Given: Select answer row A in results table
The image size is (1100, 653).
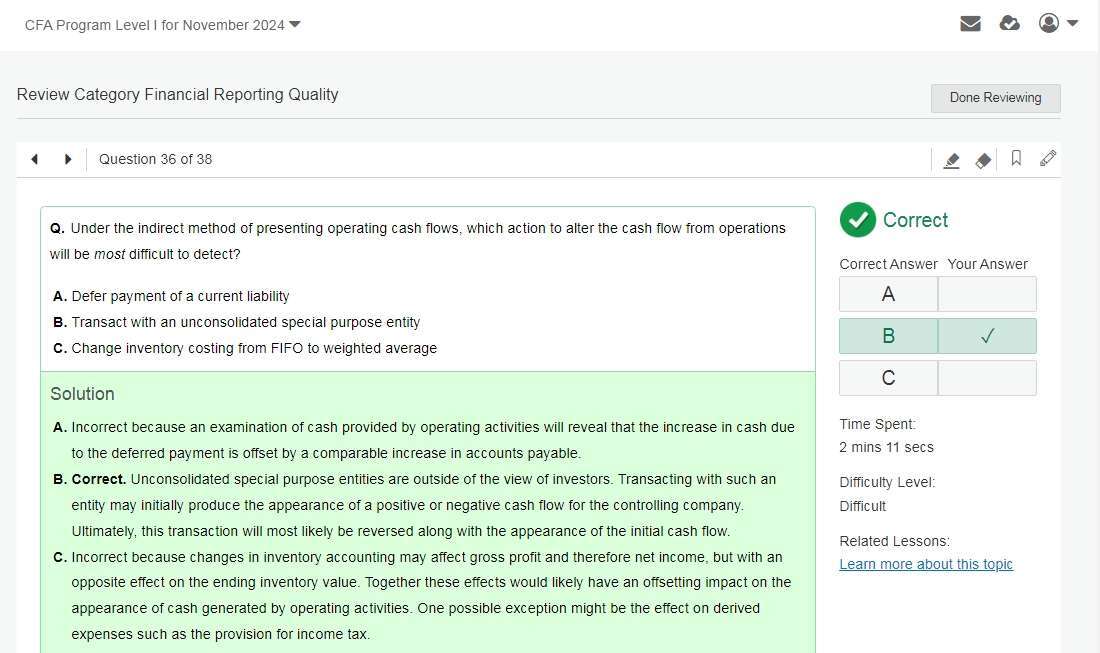Looking at the screenshot, I should pos(888,295).
